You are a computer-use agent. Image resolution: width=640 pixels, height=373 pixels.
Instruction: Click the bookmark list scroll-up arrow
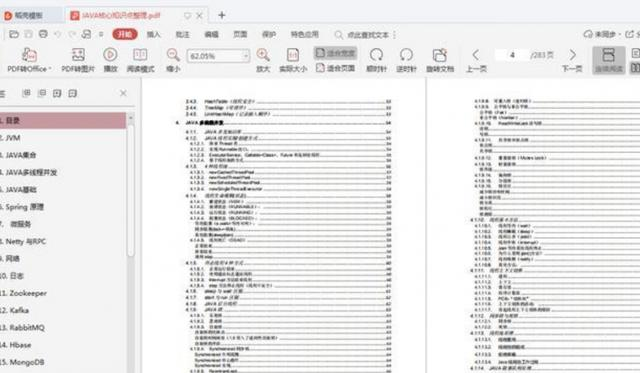point(131,118)
